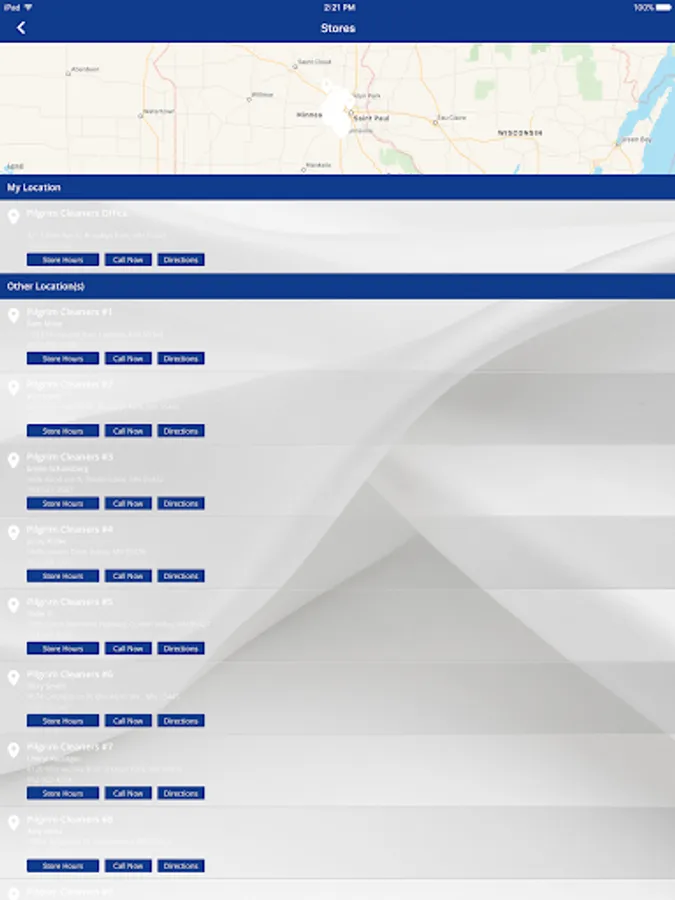This screenshot has width=675, height=900.
Task: Open Store Hours for Pilgrim Cleaners #7
Action: (x=63, y=793)
